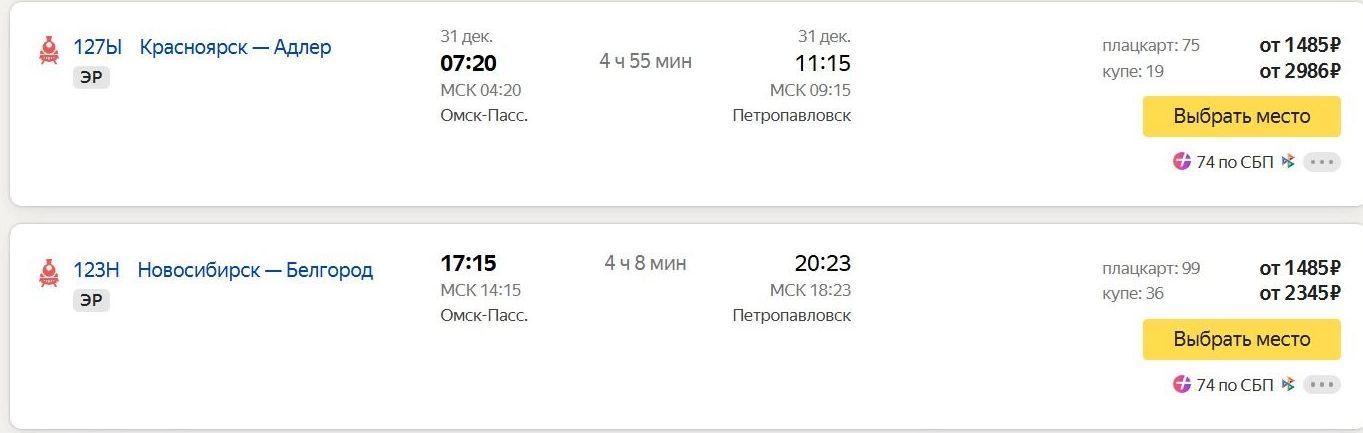Click the pink cashback icon in the Новосибирск — Белгород card
Viewport: 1363px width, 433px height.
pyautogui.click(x=1182, y=384)
